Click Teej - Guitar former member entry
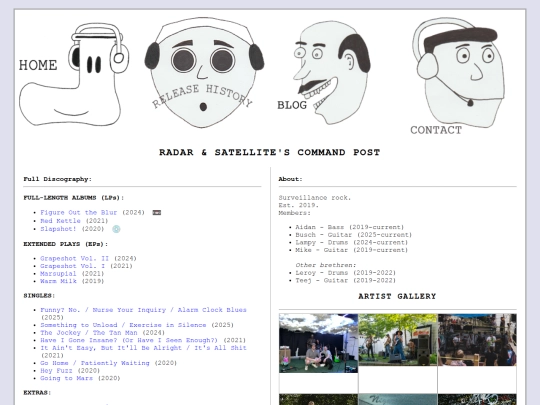Viewport: 540px width, 405px height. [x=345, y=280]
